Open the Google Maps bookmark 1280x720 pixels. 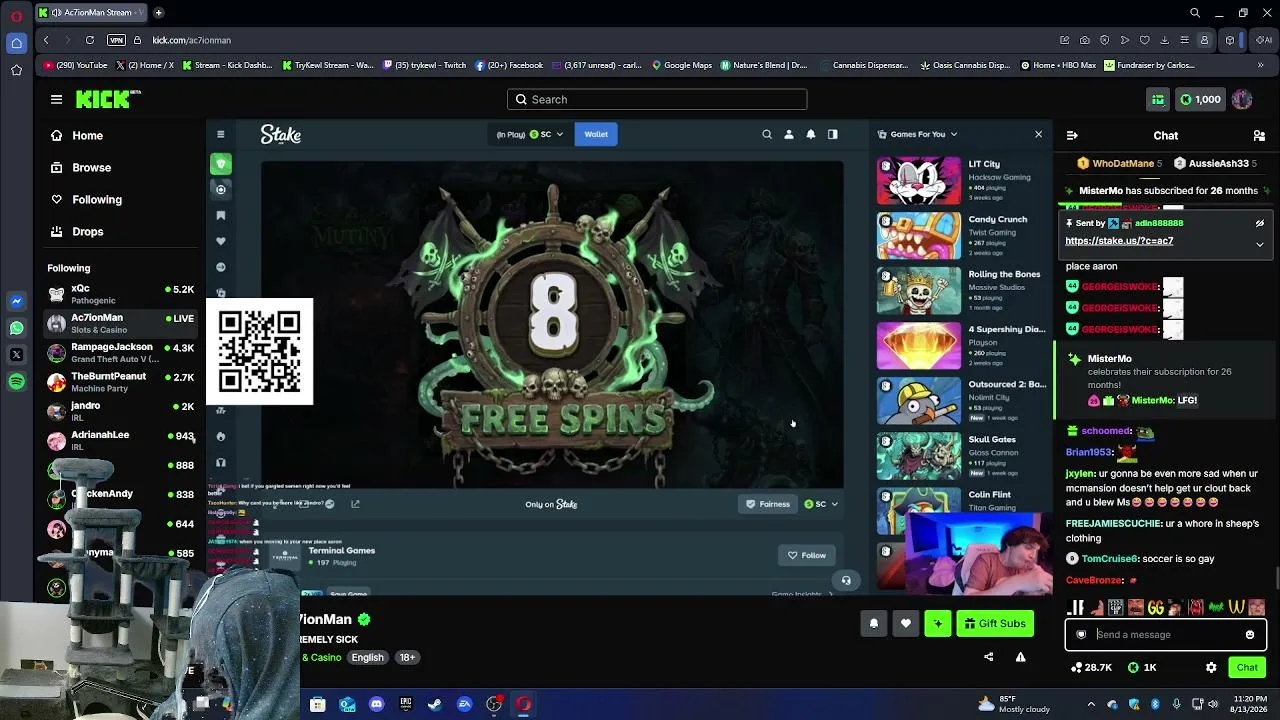point(682,65)
